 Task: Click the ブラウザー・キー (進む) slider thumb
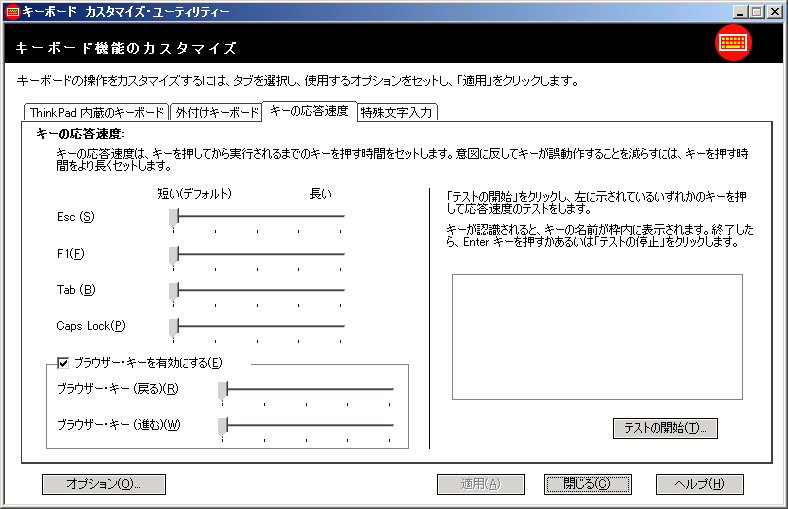click(x=224, y=424)
